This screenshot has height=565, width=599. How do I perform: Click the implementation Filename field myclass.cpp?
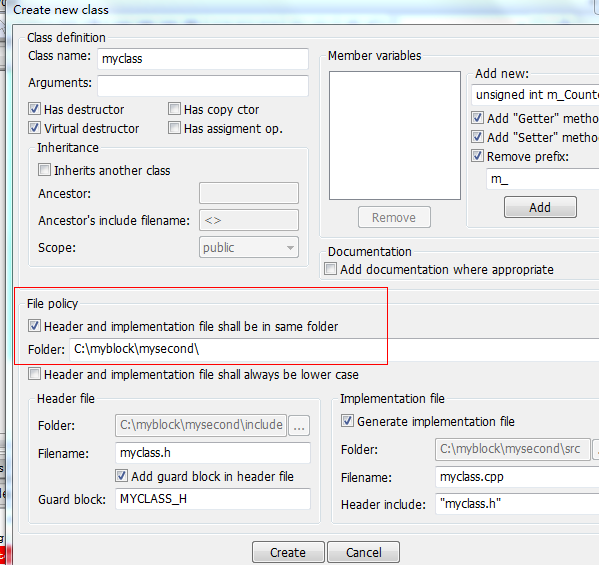pyautogui.click(x=517, y=477)
